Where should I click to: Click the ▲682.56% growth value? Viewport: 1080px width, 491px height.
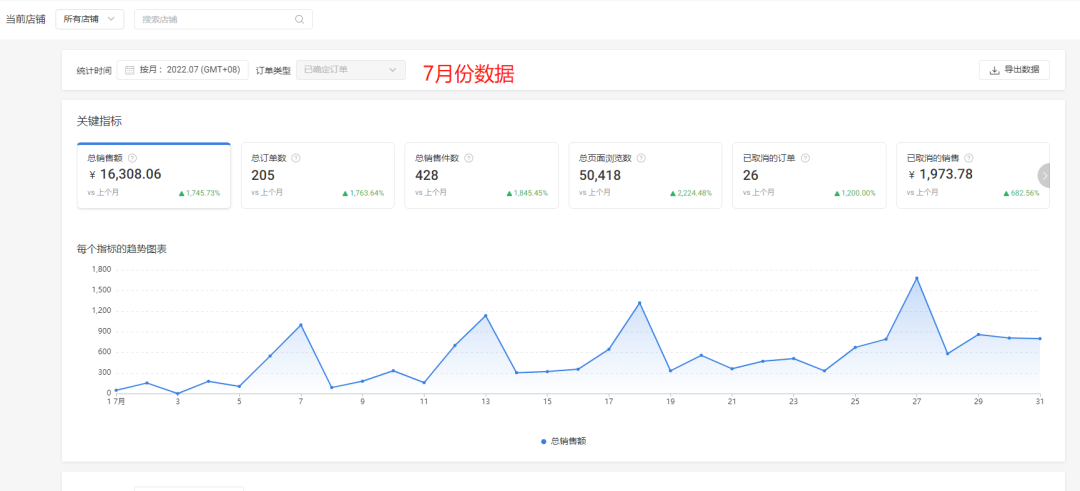click(x=1021, y=194)
